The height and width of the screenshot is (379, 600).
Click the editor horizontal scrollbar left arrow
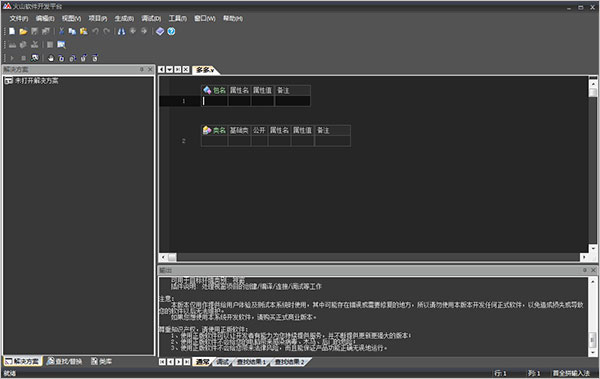(163, 257)
